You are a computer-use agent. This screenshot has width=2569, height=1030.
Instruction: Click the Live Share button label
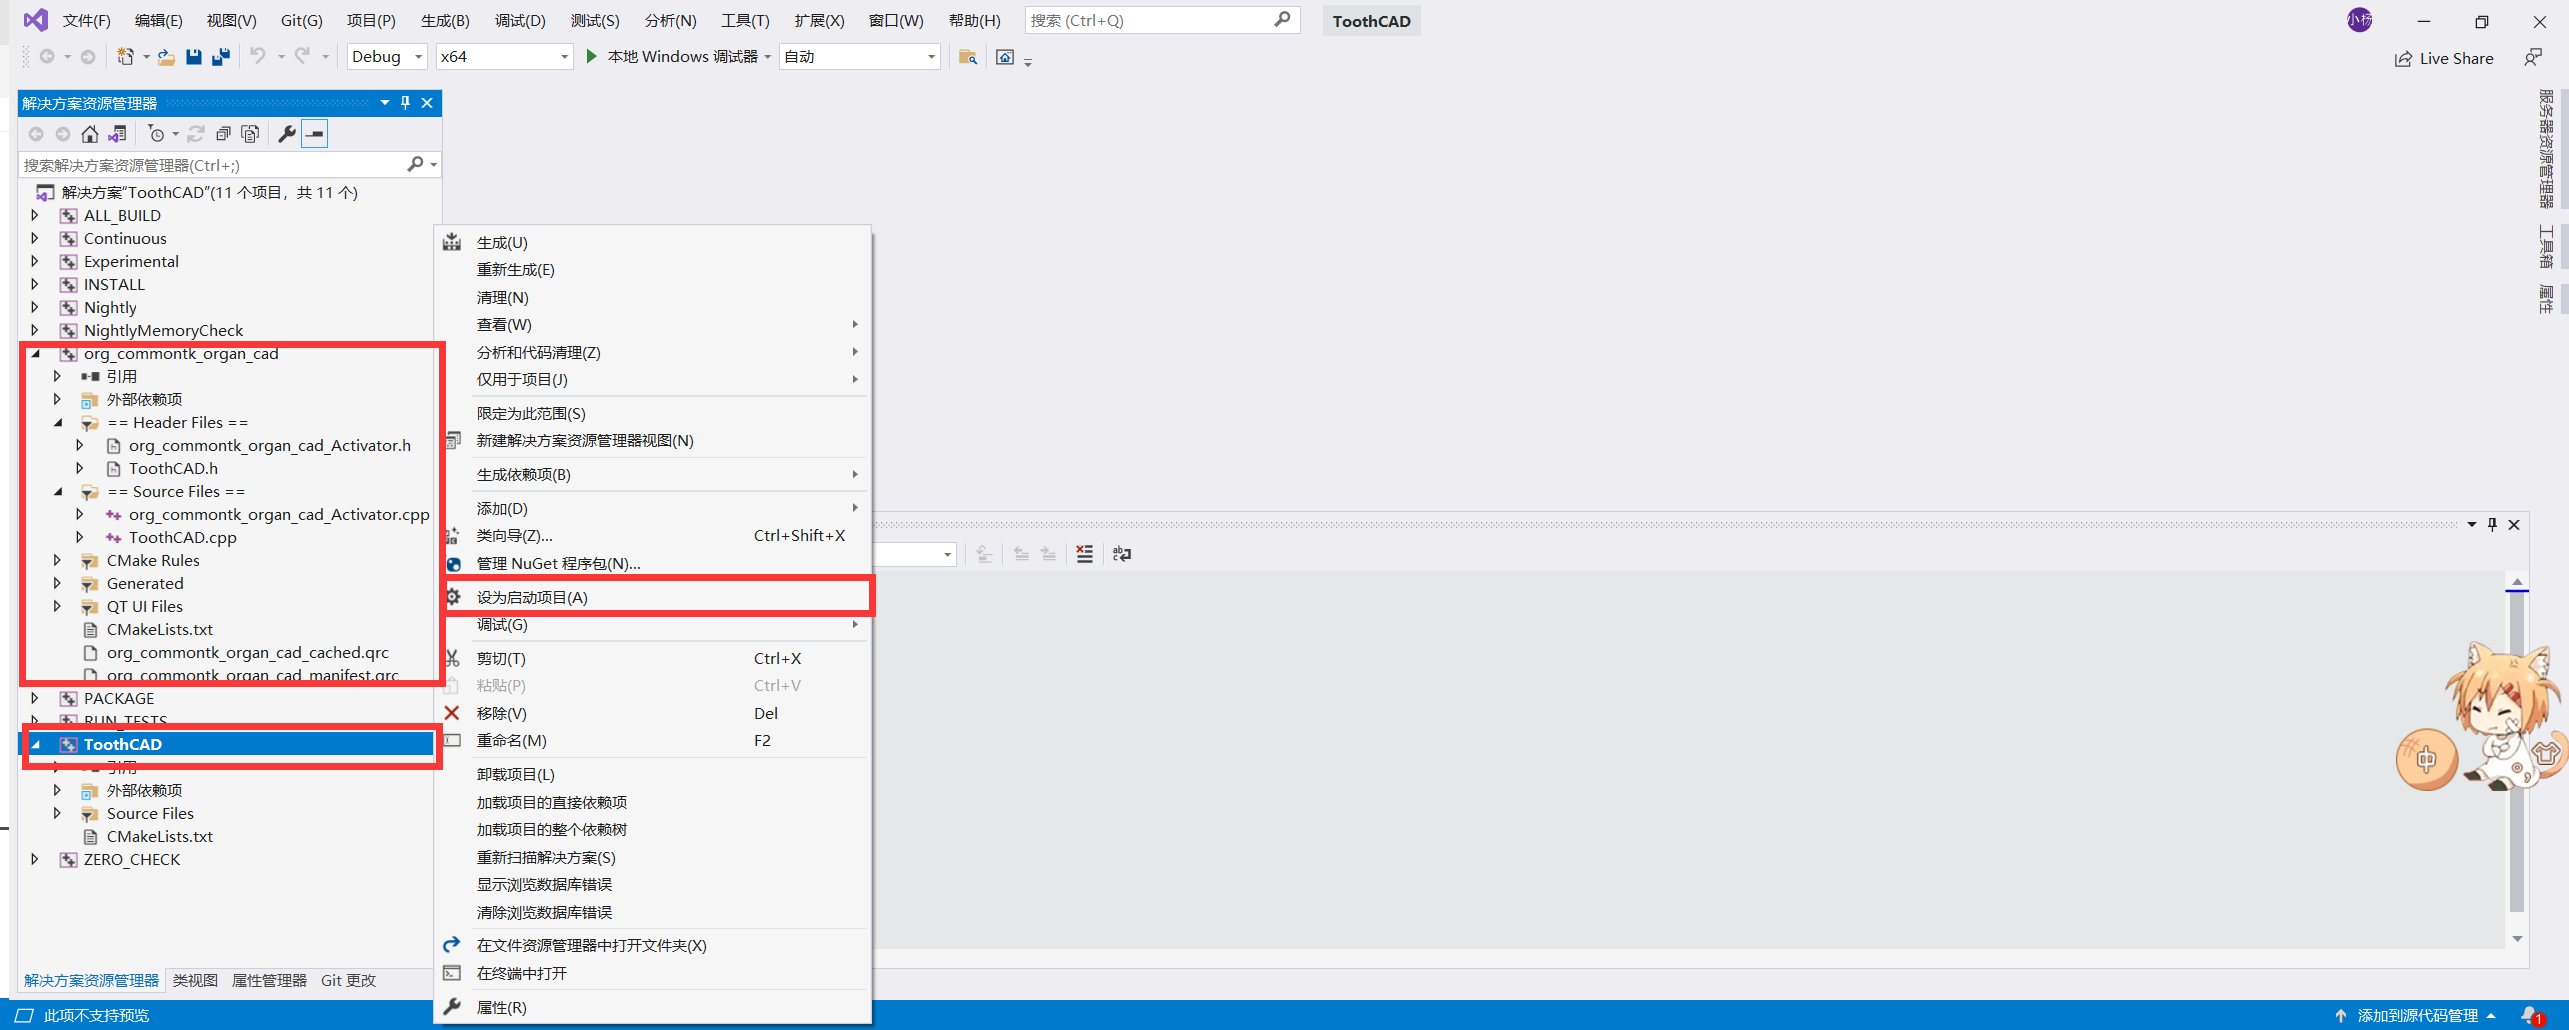pos(2456,59)
